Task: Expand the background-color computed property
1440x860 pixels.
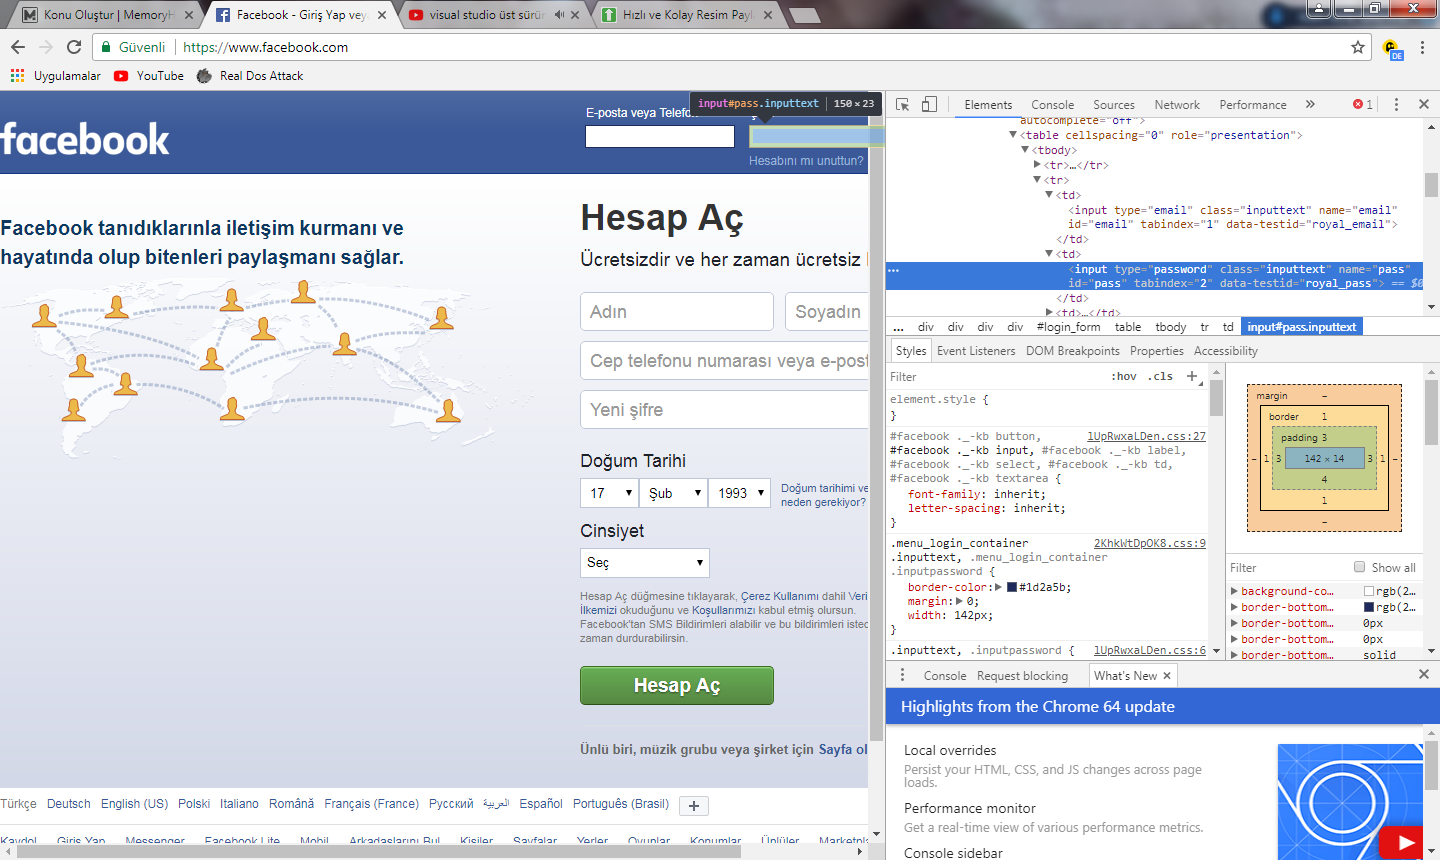Action: click(1234, 591)
